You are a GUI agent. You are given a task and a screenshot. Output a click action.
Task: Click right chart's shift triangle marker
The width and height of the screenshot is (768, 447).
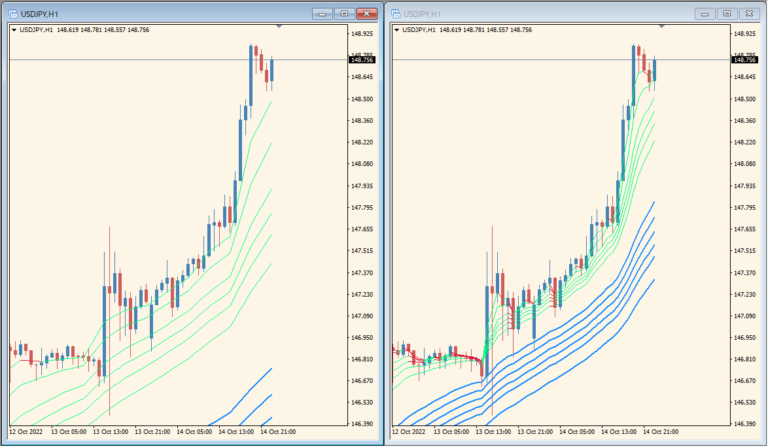[x=662, y=26]
